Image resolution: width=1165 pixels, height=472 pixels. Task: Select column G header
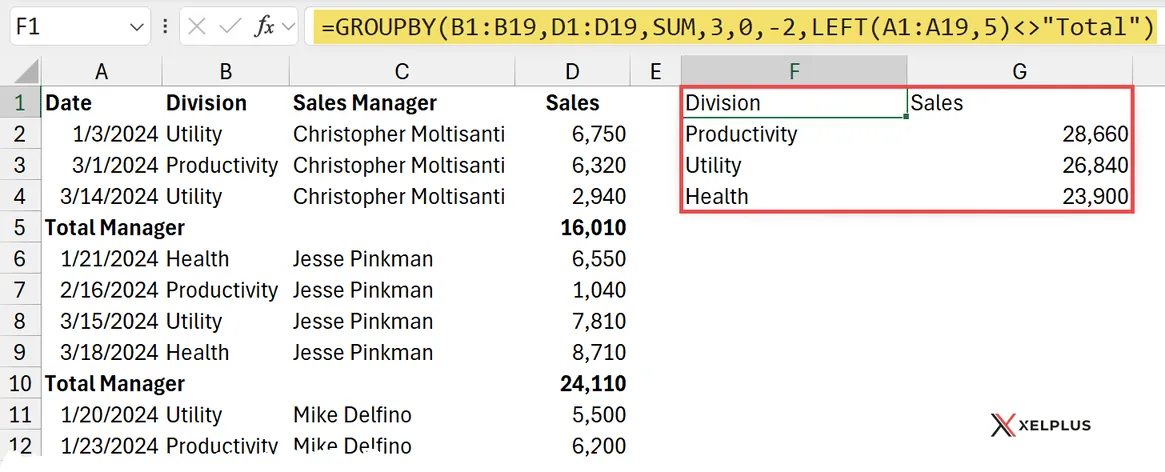click(x=1019, y=71)
